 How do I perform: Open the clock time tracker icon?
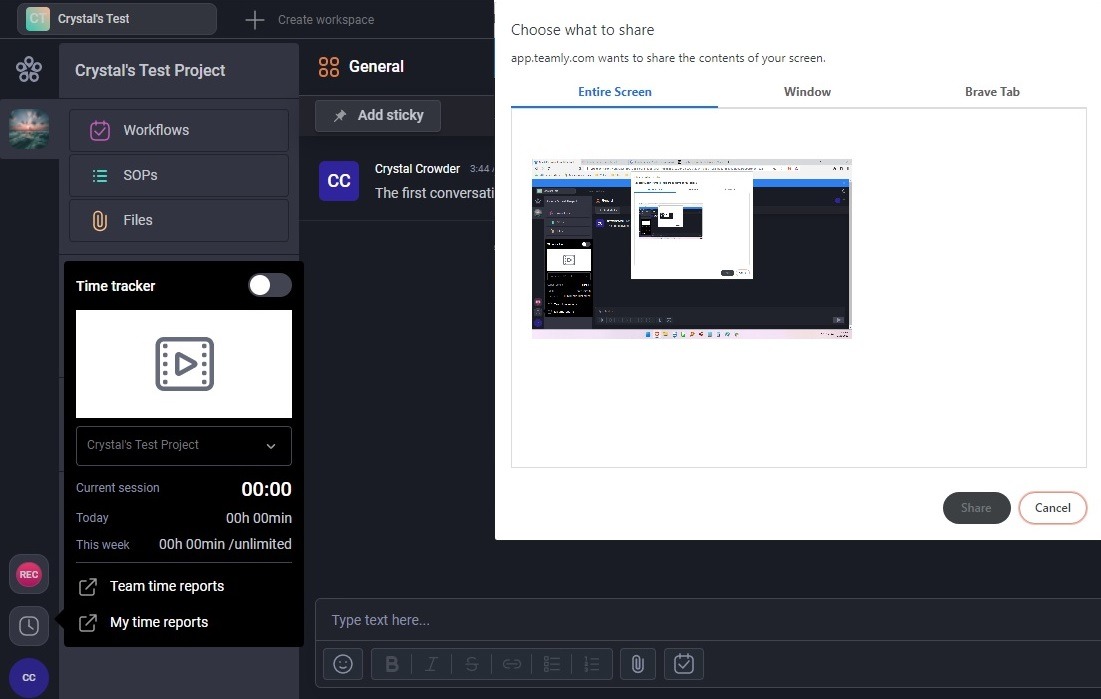29,626
